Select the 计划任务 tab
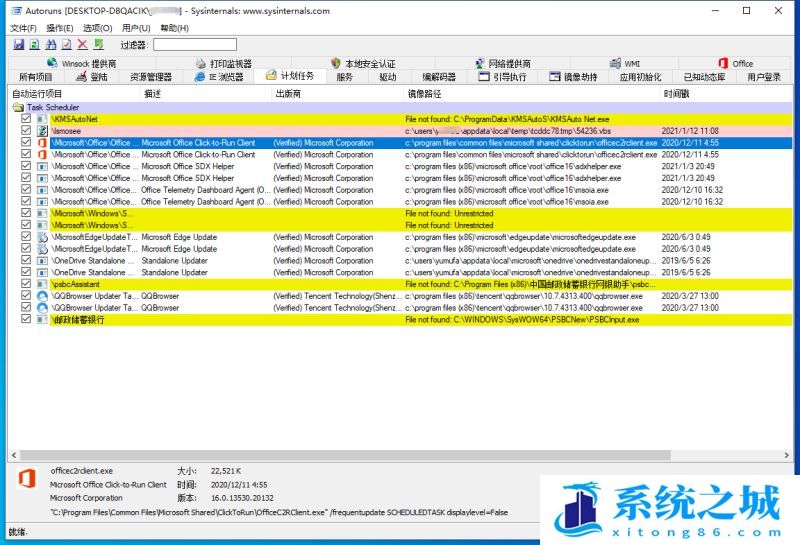800x545 pixels. (290, 76)
